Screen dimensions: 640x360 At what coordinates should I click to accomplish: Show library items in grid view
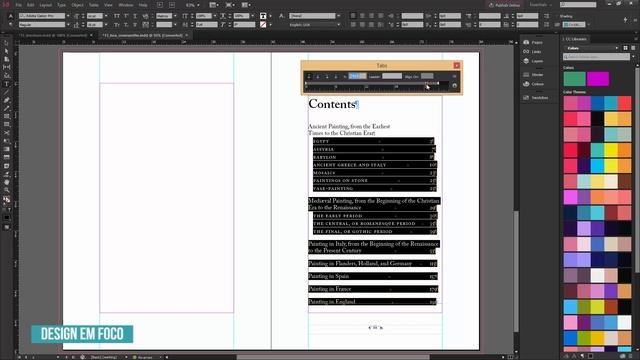coord(625,48)
